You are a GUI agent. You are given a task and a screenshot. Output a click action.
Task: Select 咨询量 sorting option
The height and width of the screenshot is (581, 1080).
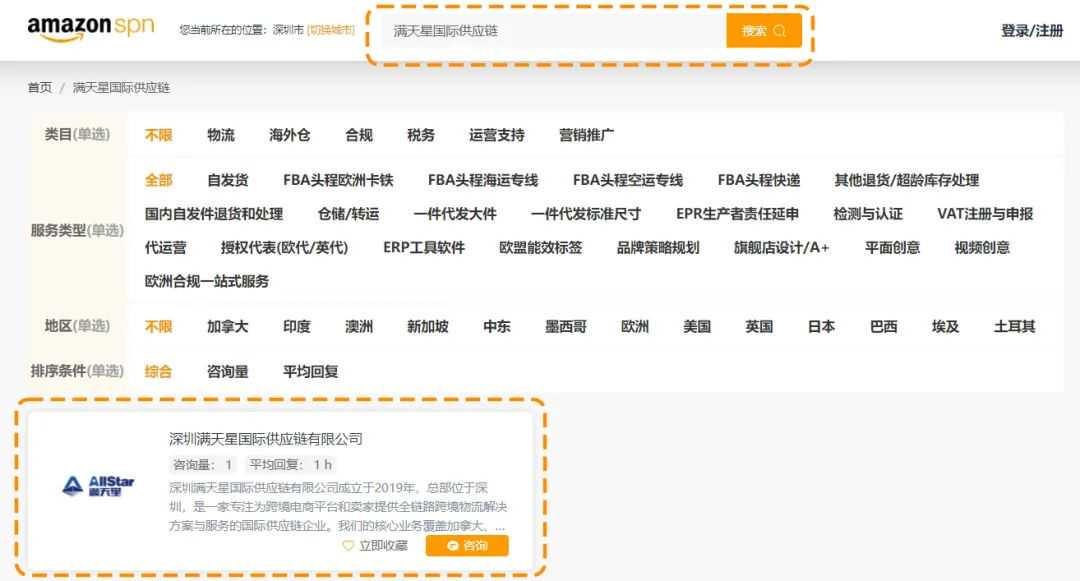click(x=226, y=369)
